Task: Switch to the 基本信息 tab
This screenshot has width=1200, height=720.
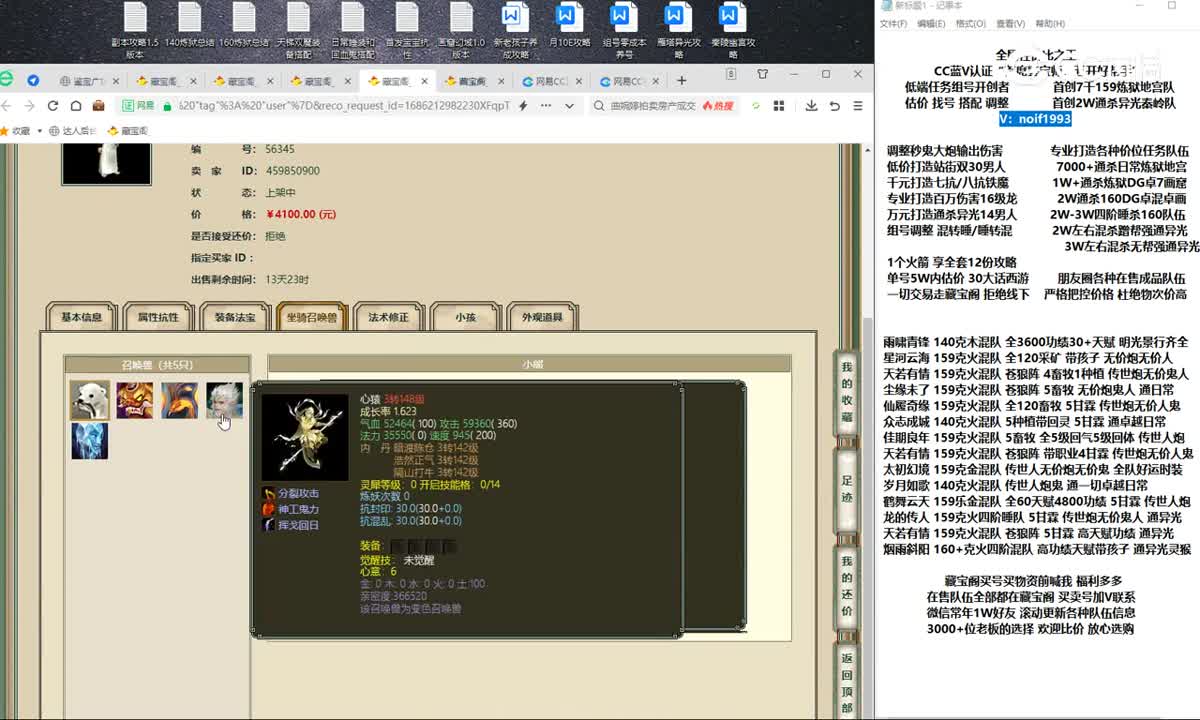Action: click(x=82, y=318)
